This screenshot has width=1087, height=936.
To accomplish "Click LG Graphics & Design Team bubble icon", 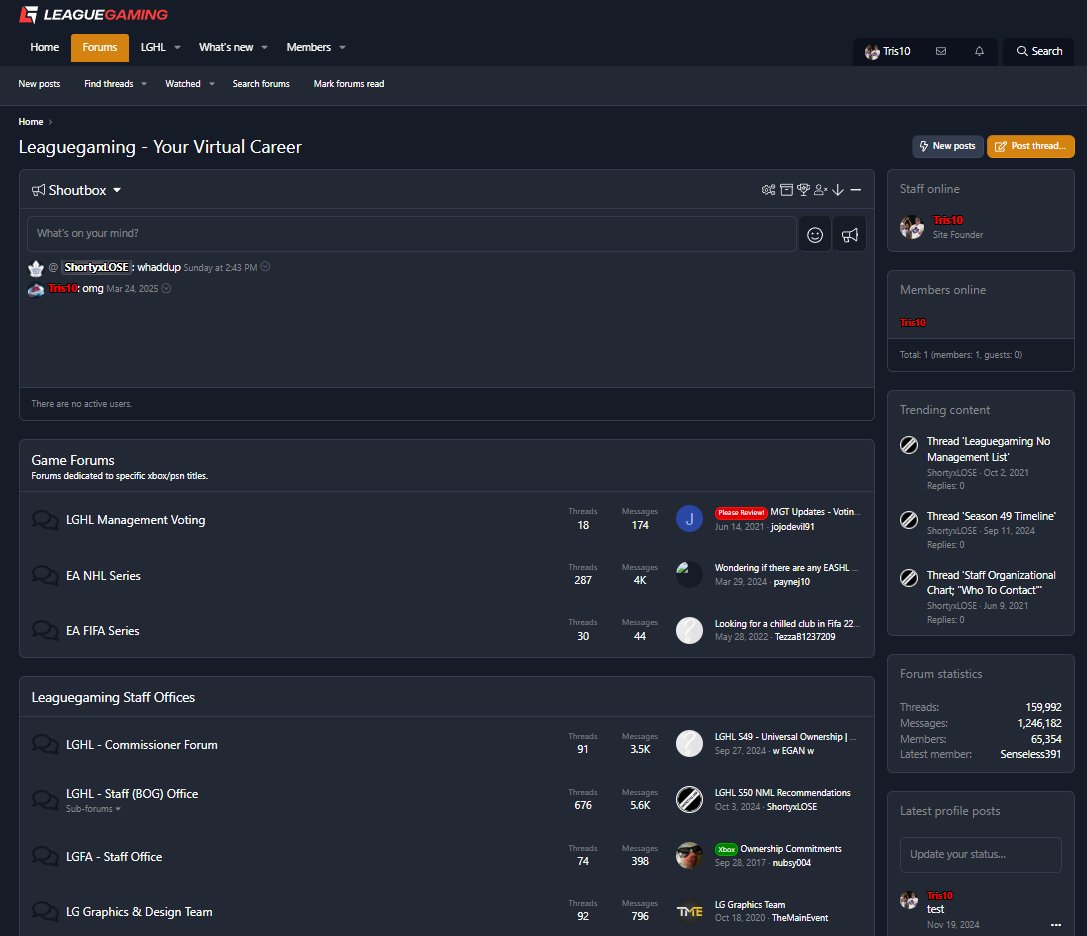I will (45, 911).
